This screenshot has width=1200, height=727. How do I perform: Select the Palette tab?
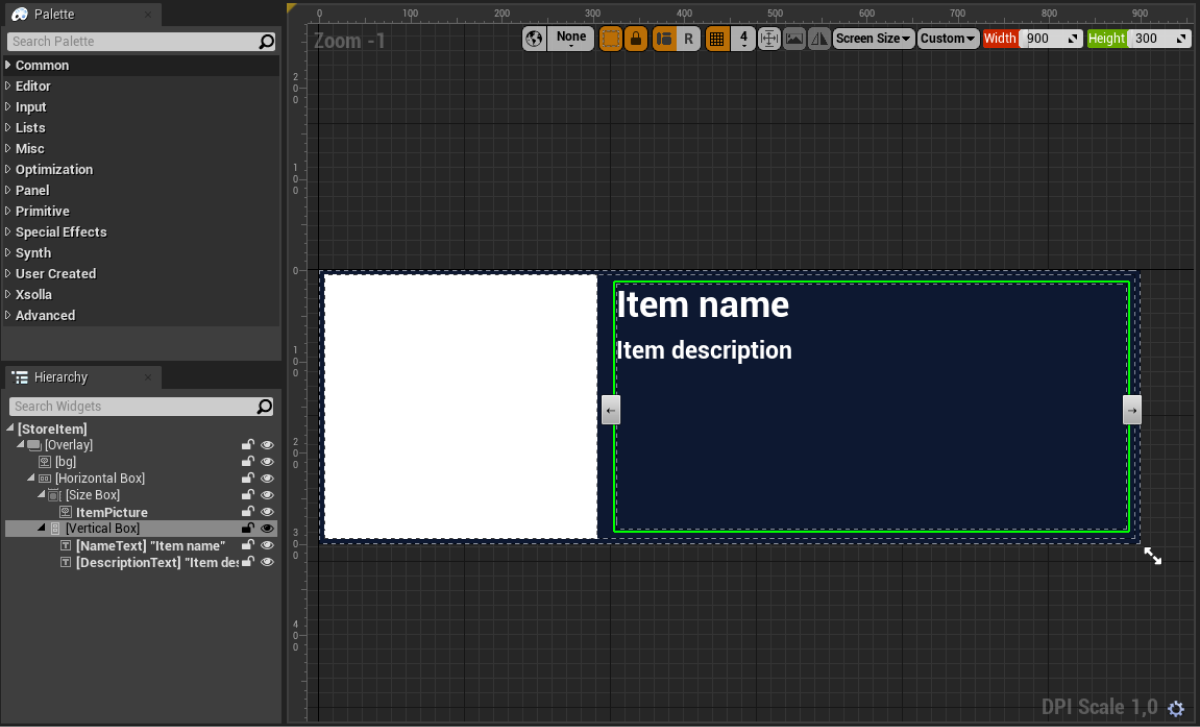[x=54, y=14]
